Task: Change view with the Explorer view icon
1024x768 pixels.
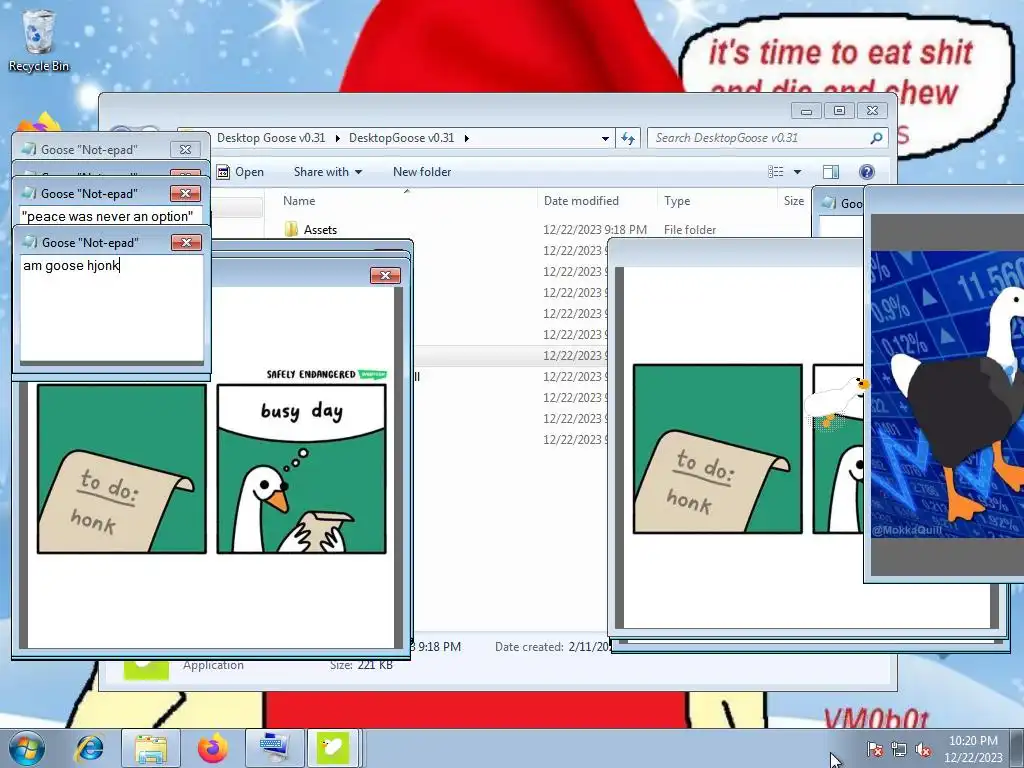Action: point(776,172)
